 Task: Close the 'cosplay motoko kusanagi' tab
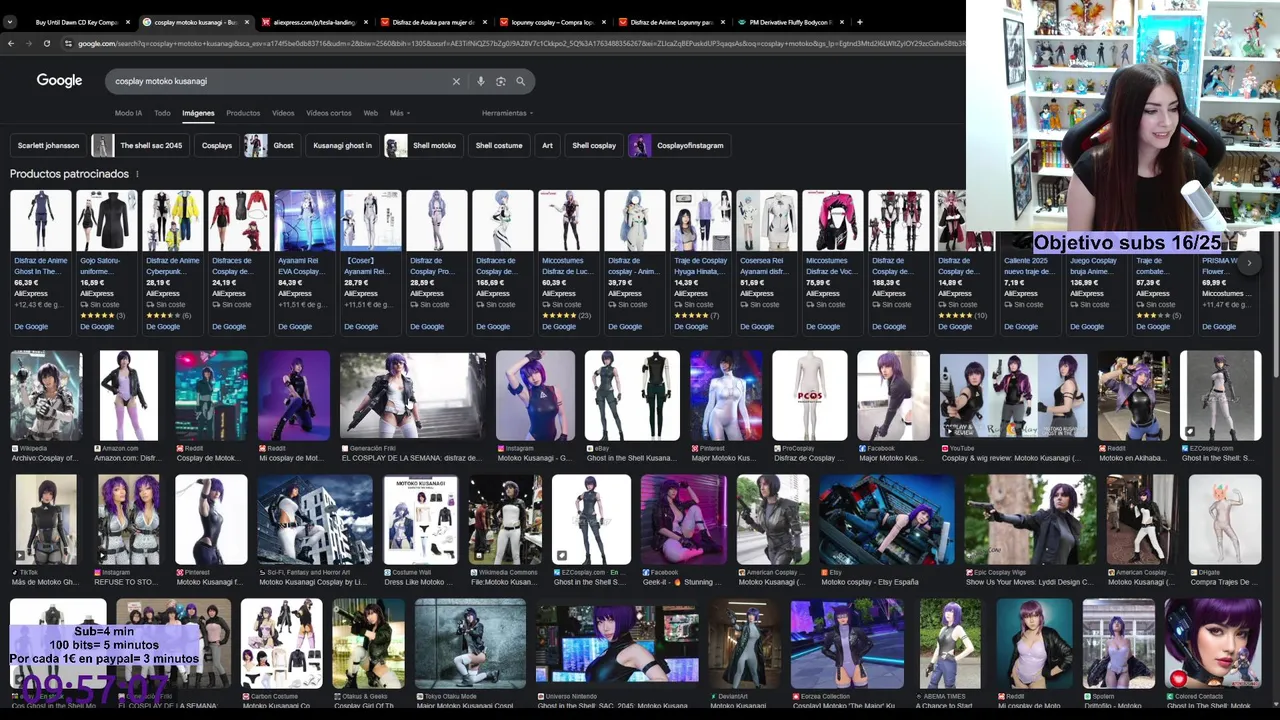247,21
